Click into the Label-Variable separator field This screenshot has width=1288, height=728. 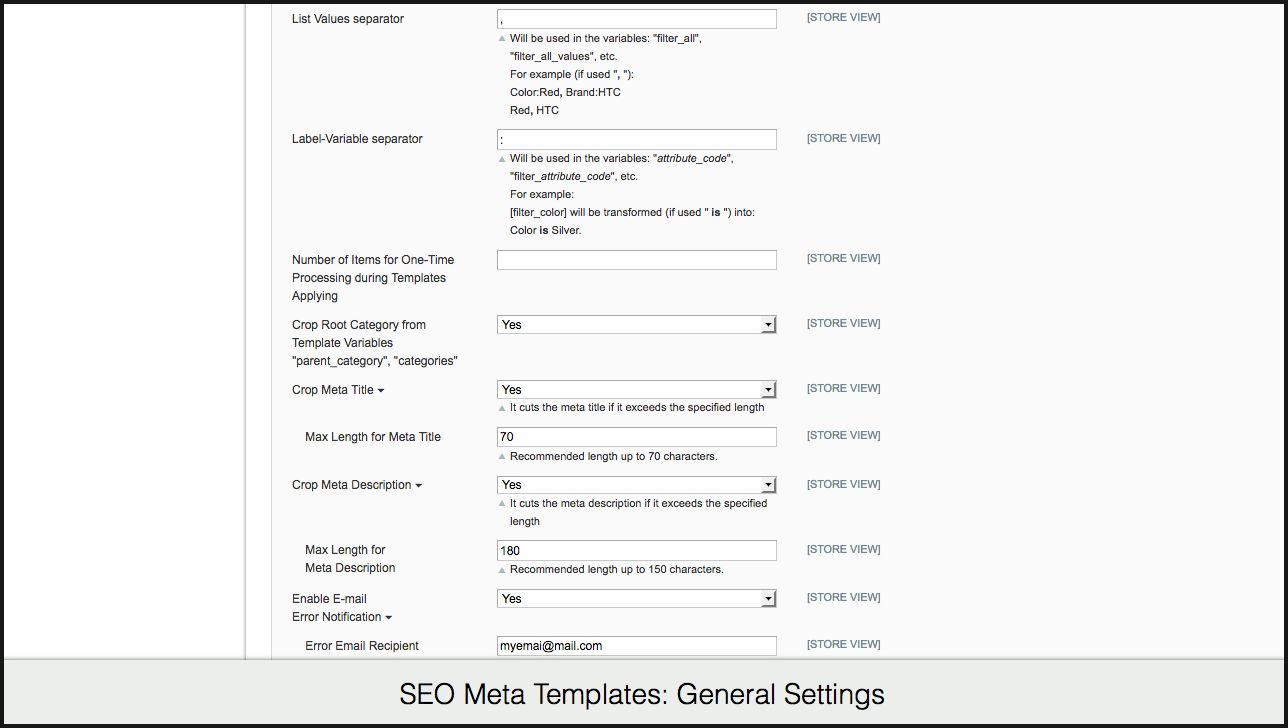[x=636, y=140]
